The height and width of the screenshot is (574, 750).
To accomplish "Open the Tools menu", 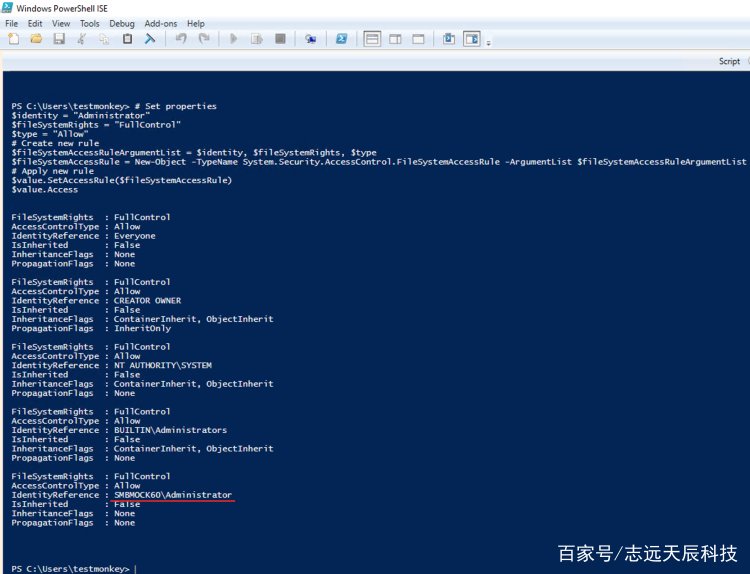I will coord(89,23).
